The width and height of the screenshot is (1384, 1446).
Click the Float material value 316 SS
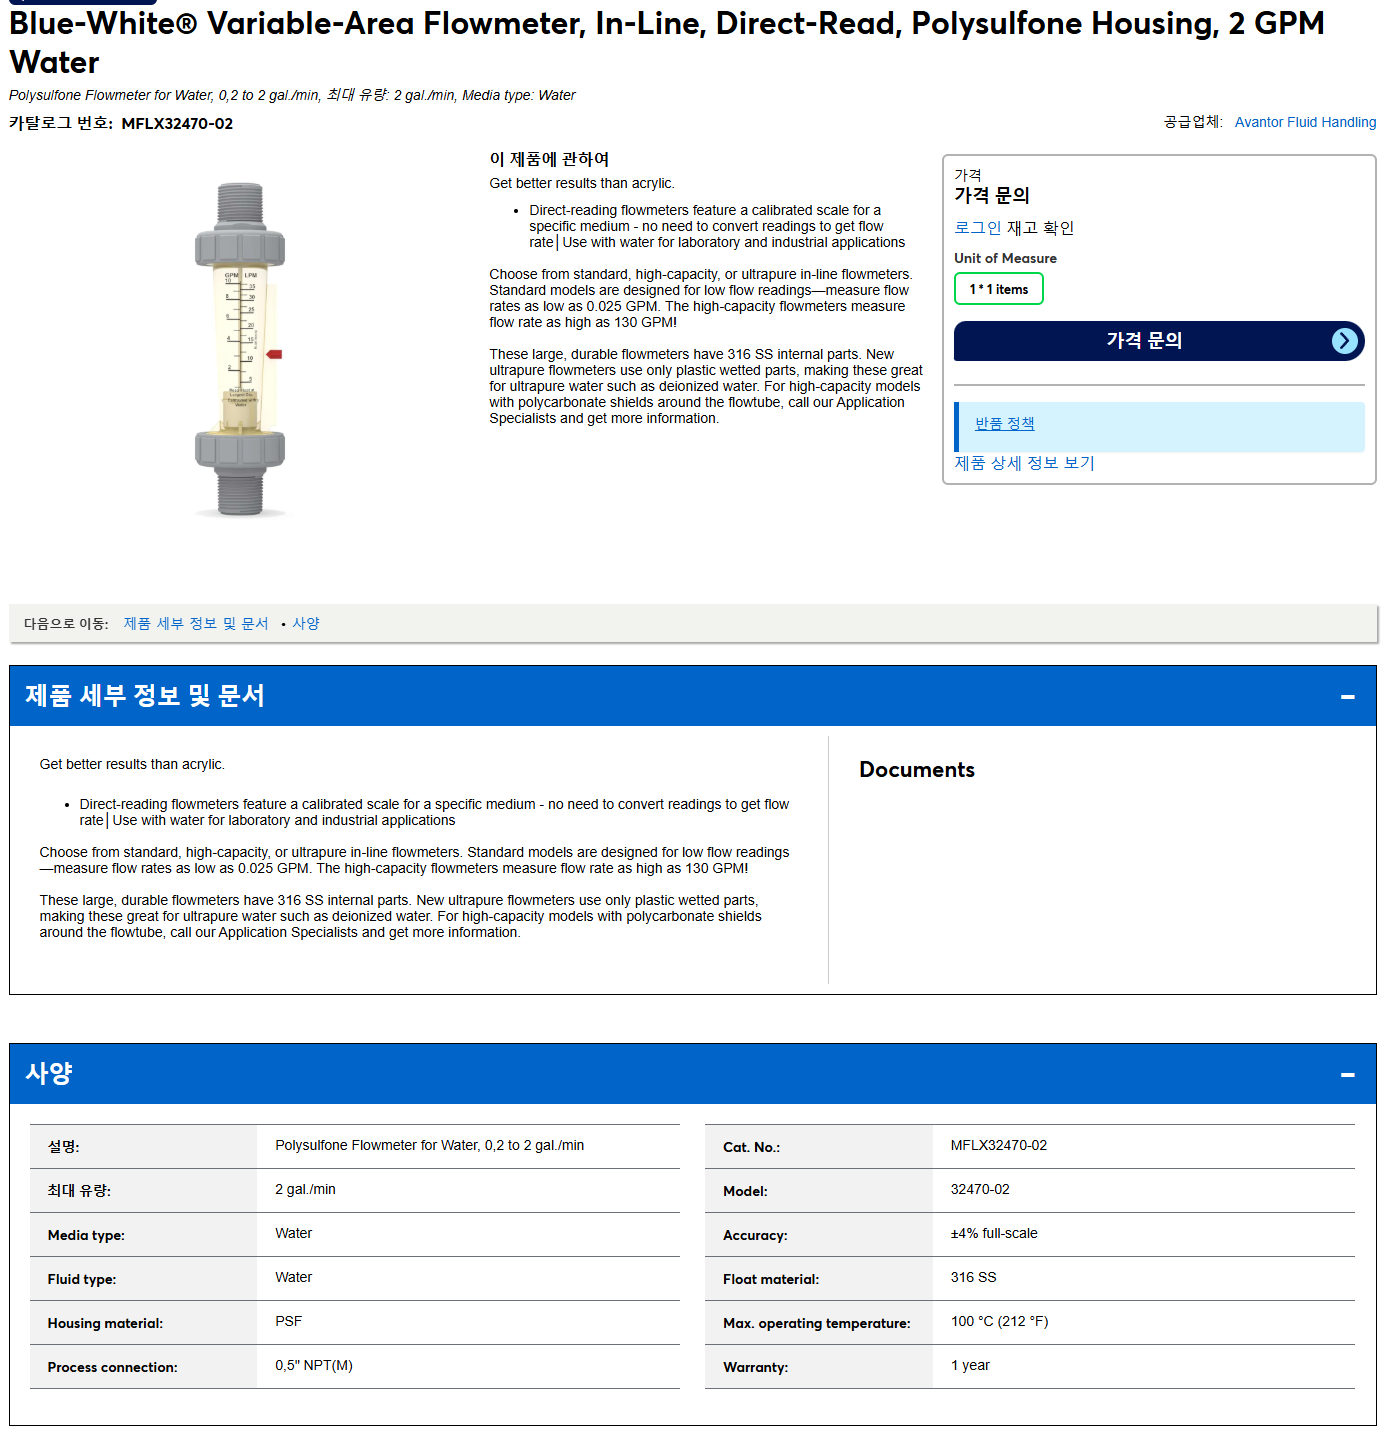[974, 1278]
